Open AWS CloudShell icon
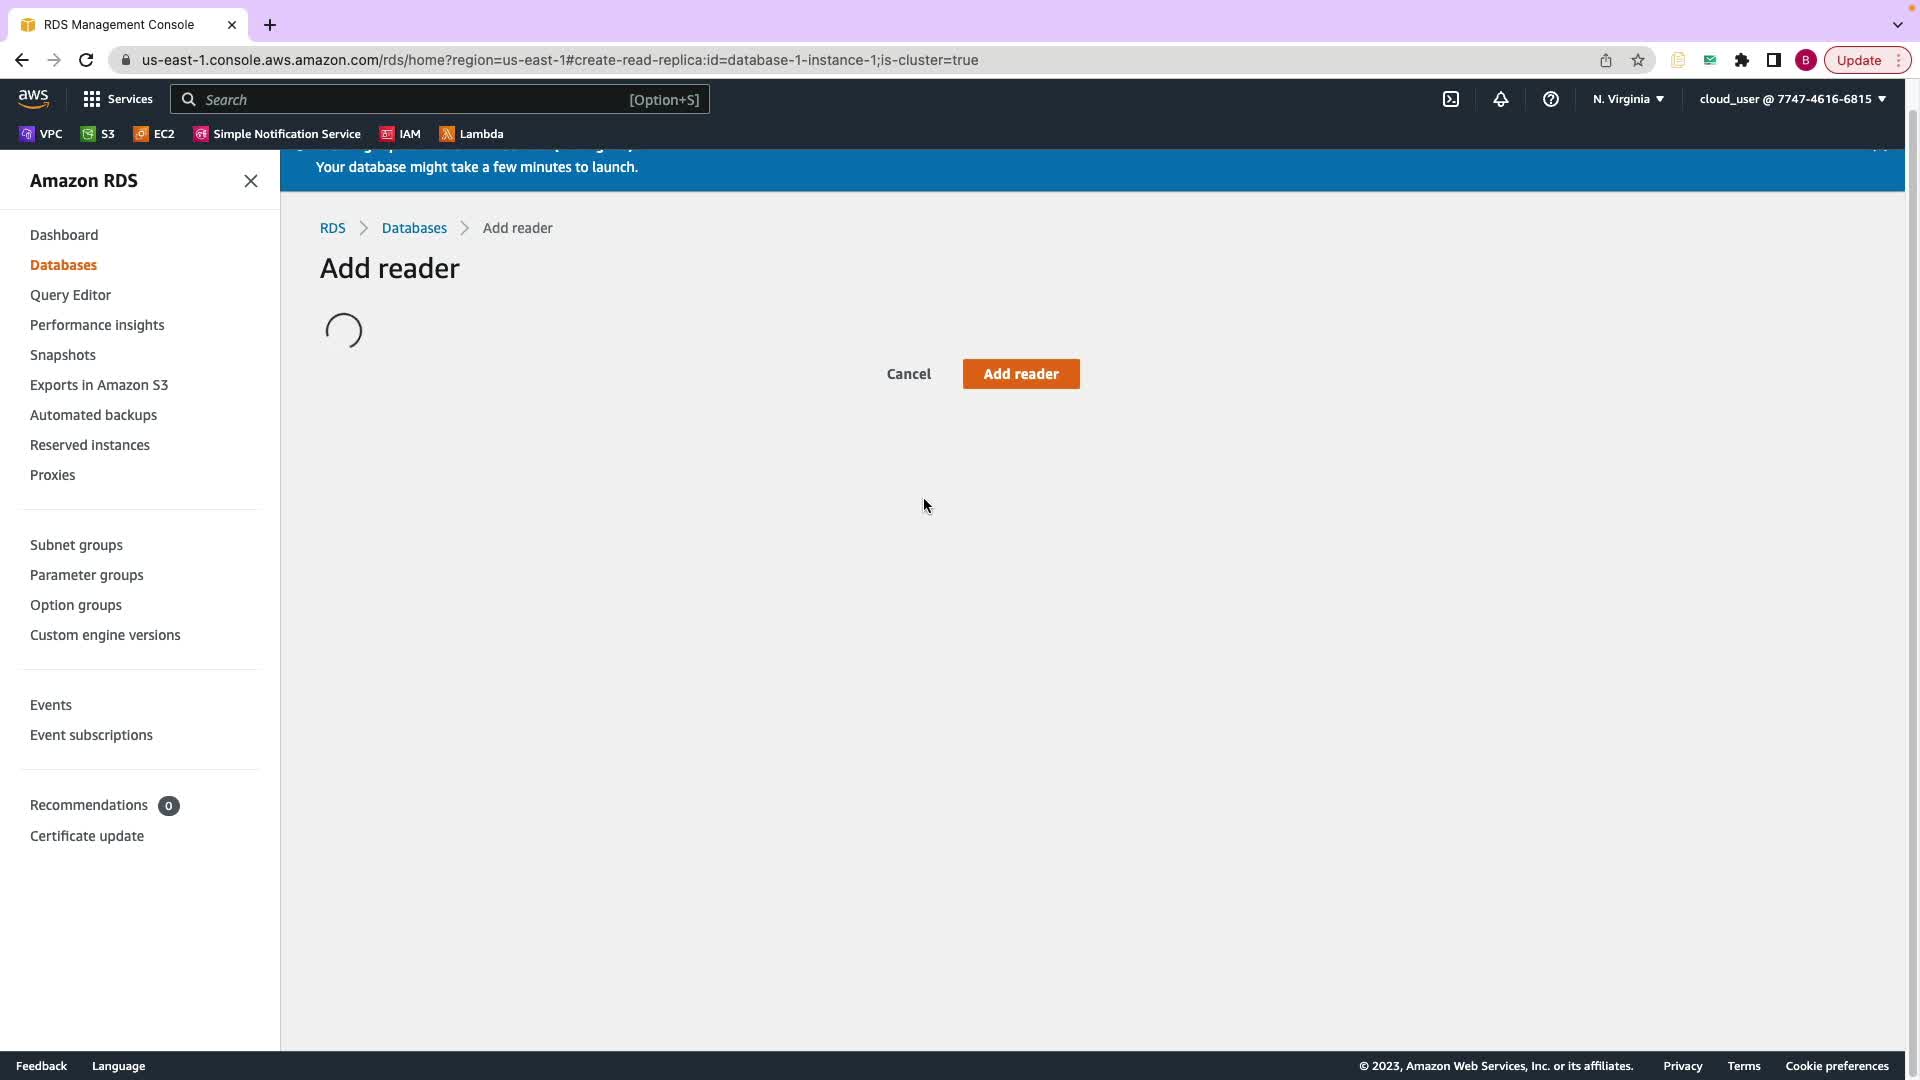 pos(1450,99)
